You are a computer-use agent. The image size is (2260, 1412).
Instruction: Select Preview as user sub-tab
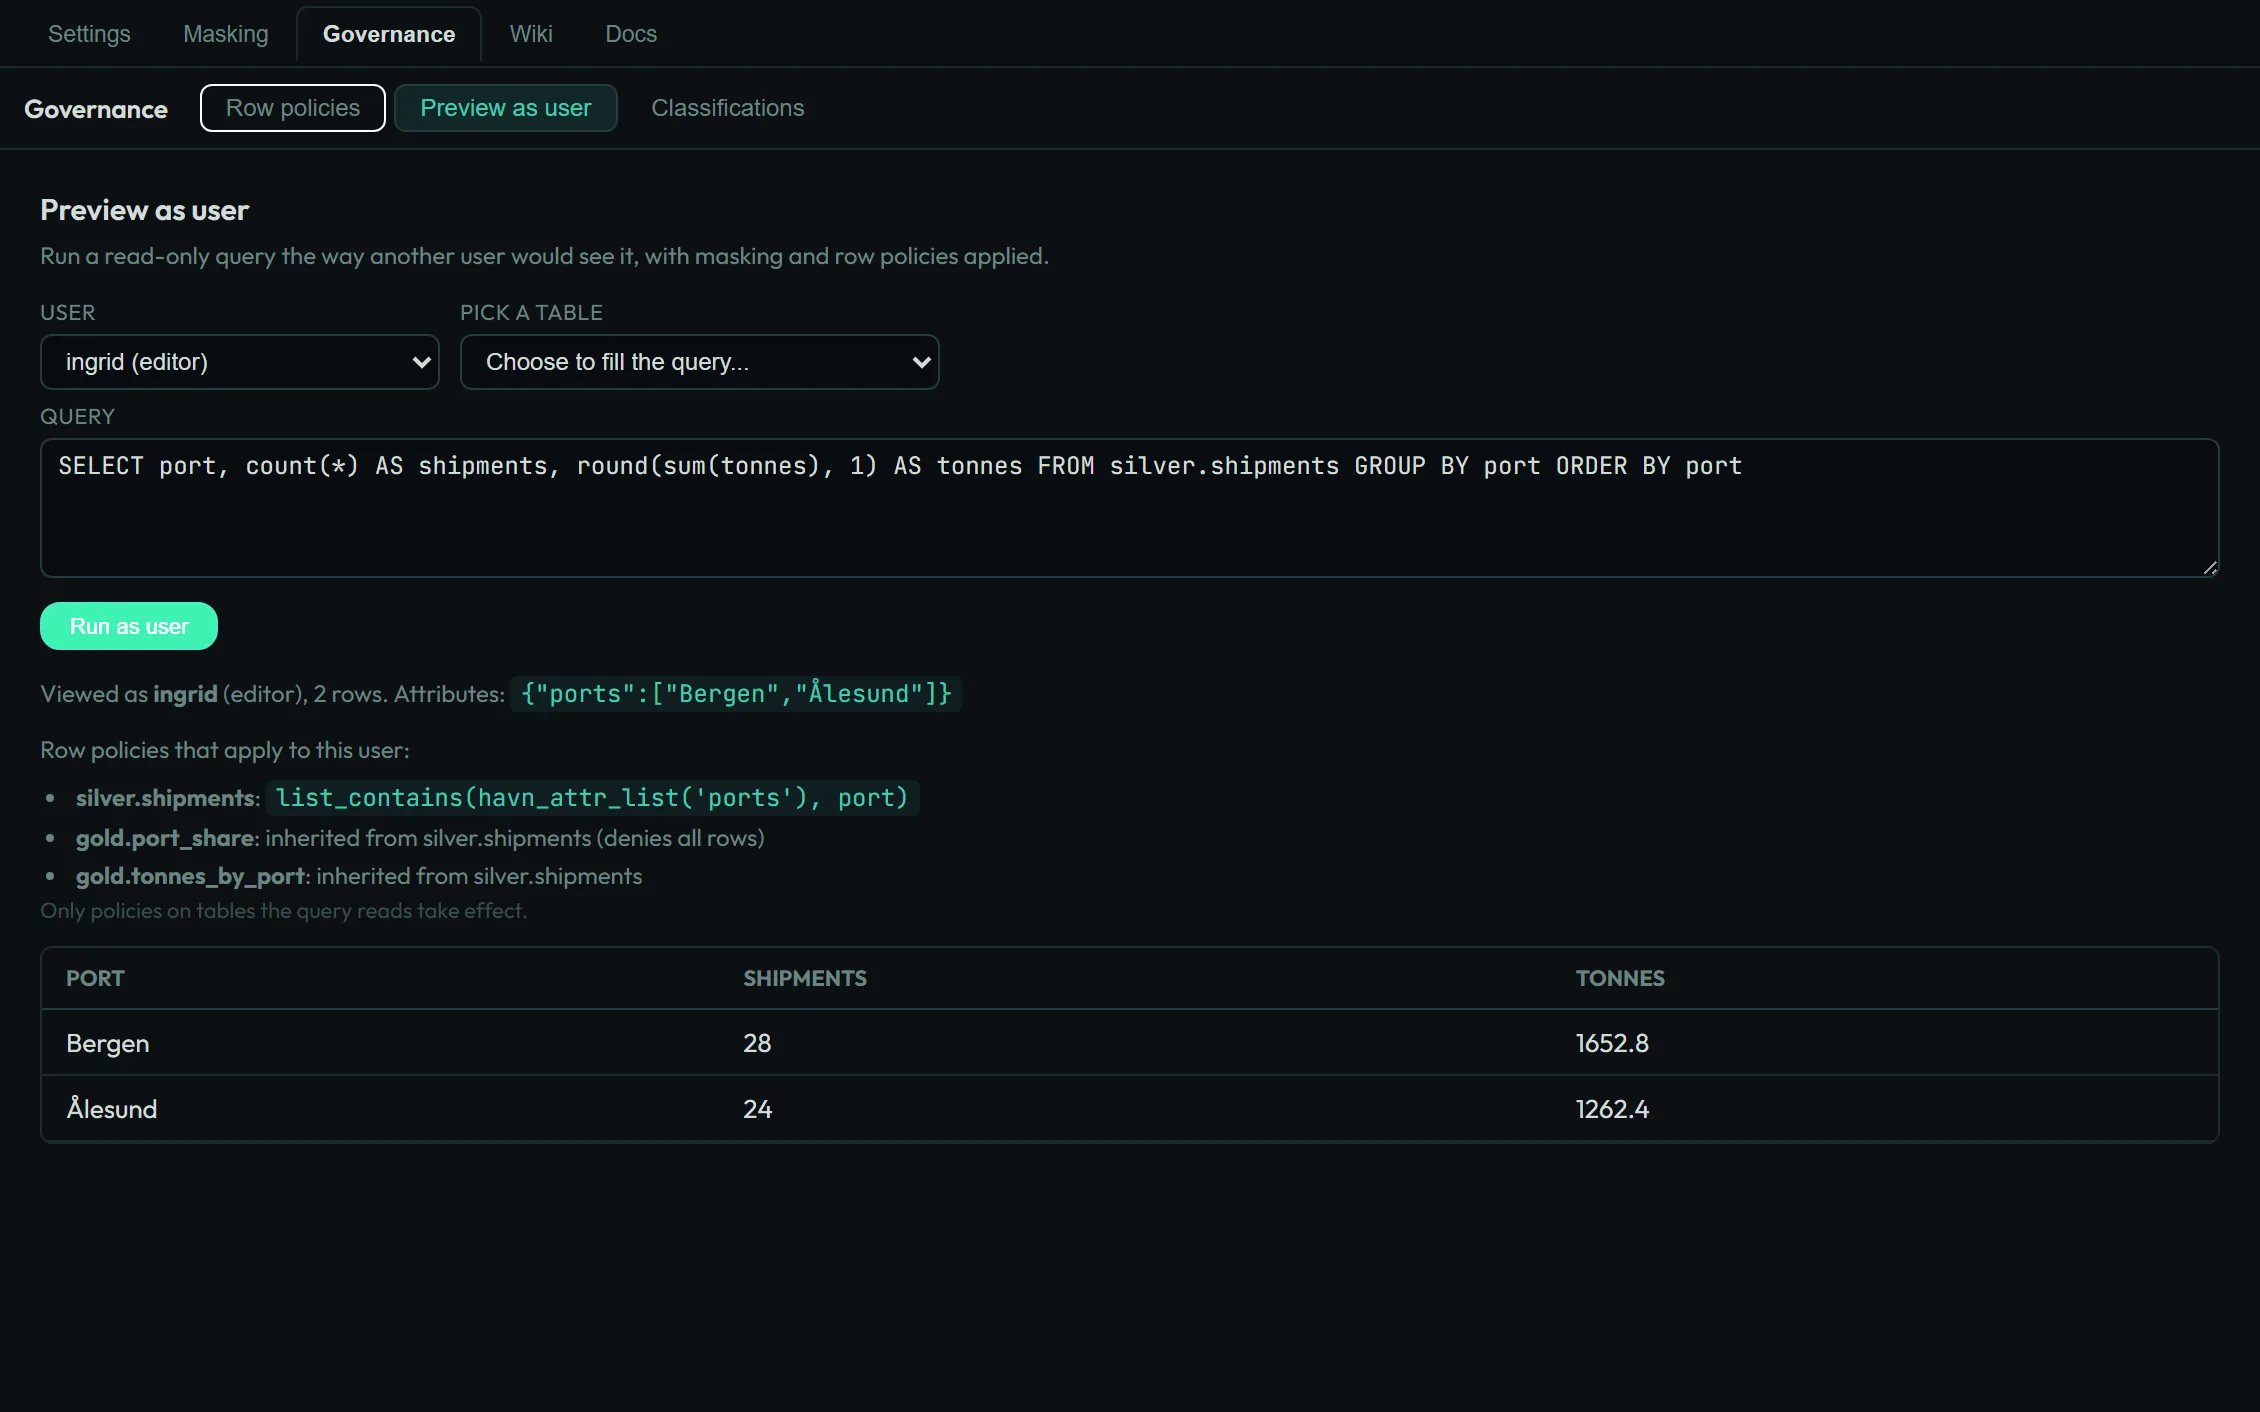(506, 108)
